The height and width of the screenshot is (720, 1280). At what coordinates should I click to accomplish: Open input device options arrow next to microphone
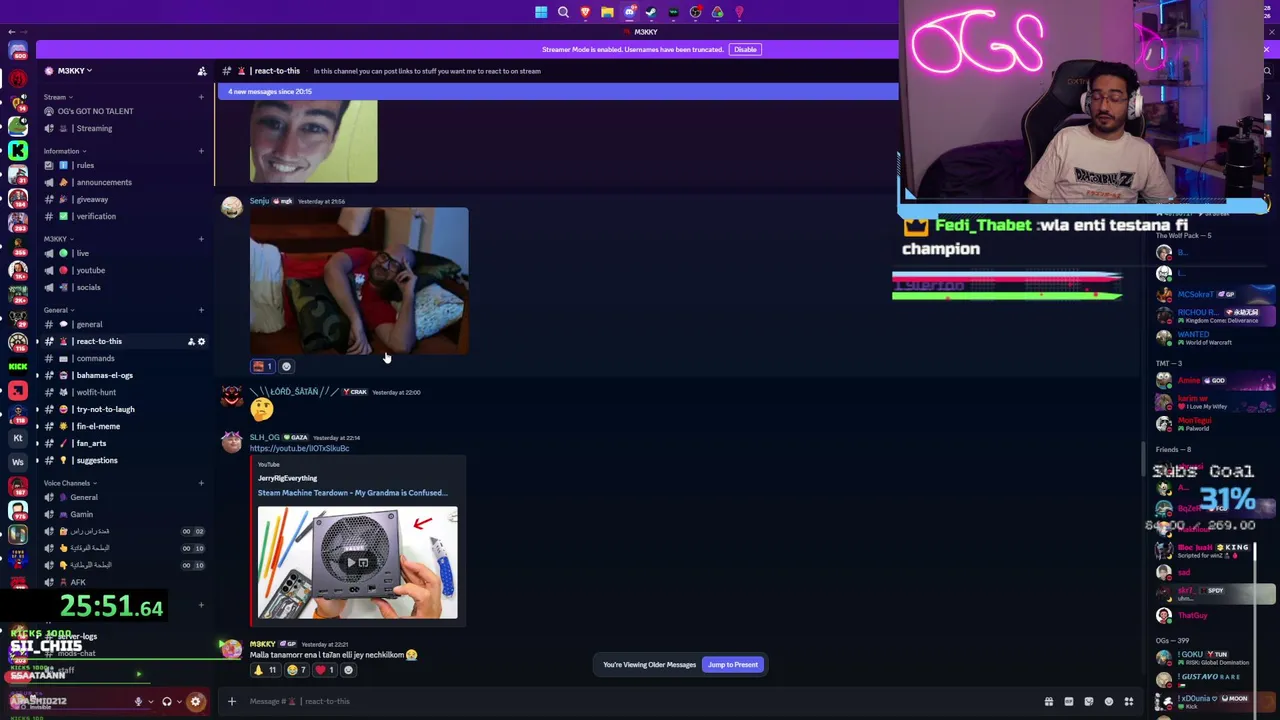click(x=150, y=701)
